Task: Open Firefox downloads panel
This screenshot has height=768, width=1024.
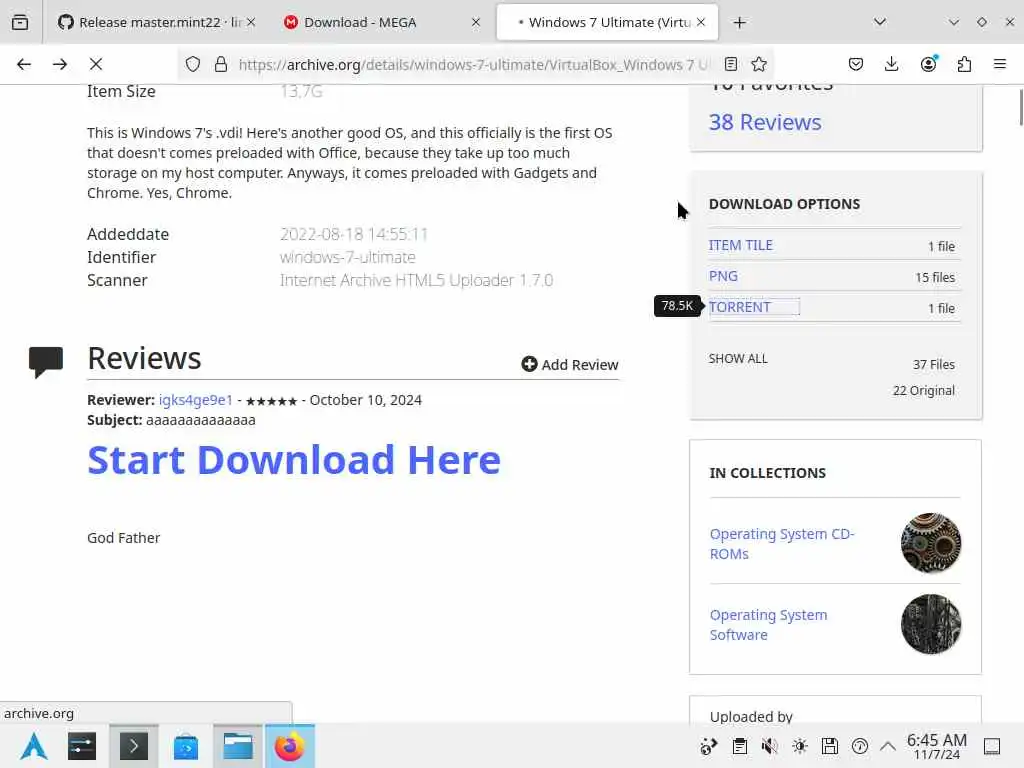Action: [x=891, y=64]
